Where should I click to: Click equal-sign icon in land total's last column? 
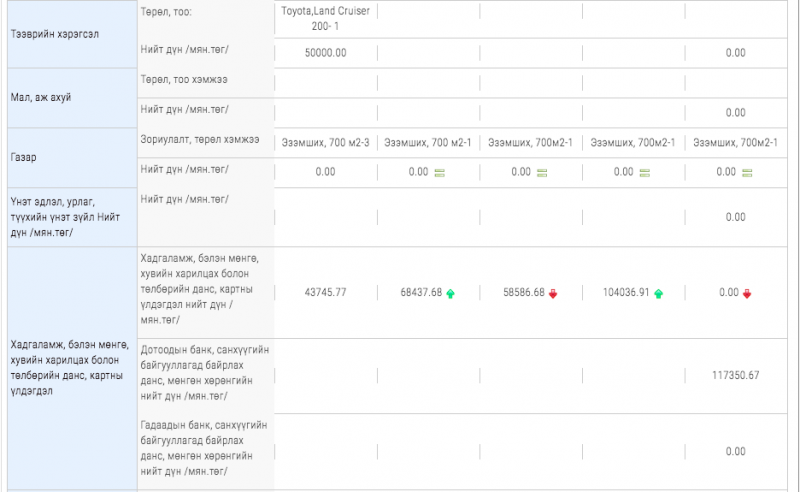pyautogui.click(x=748, y=172)
